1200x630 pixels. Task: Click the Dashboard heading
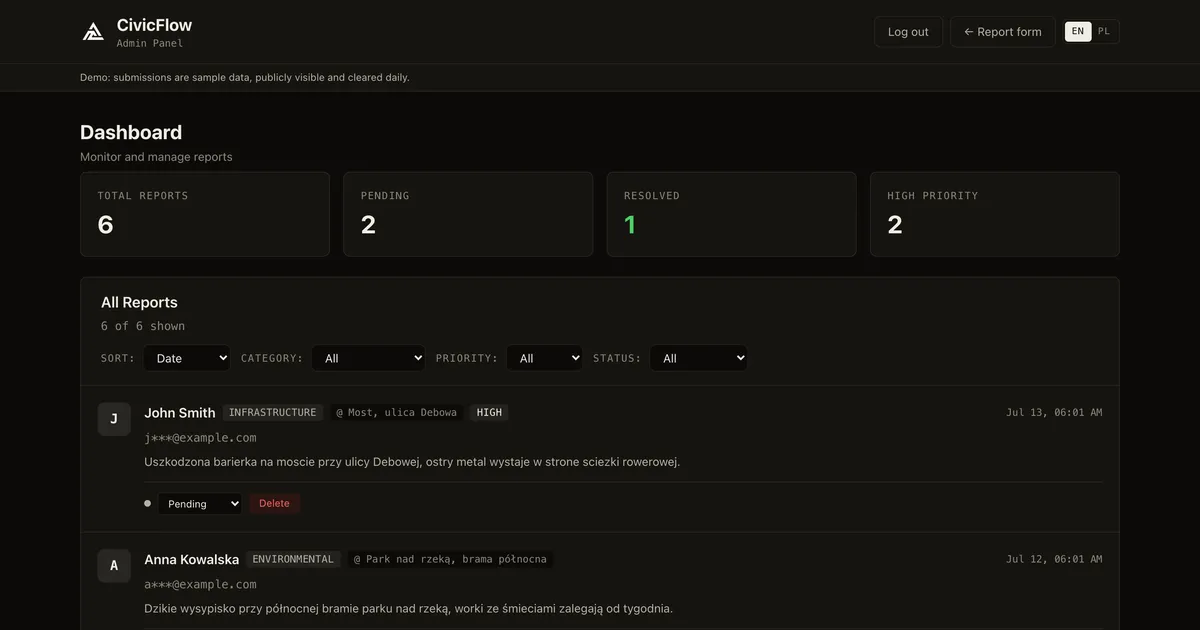[x=131, y=132]
